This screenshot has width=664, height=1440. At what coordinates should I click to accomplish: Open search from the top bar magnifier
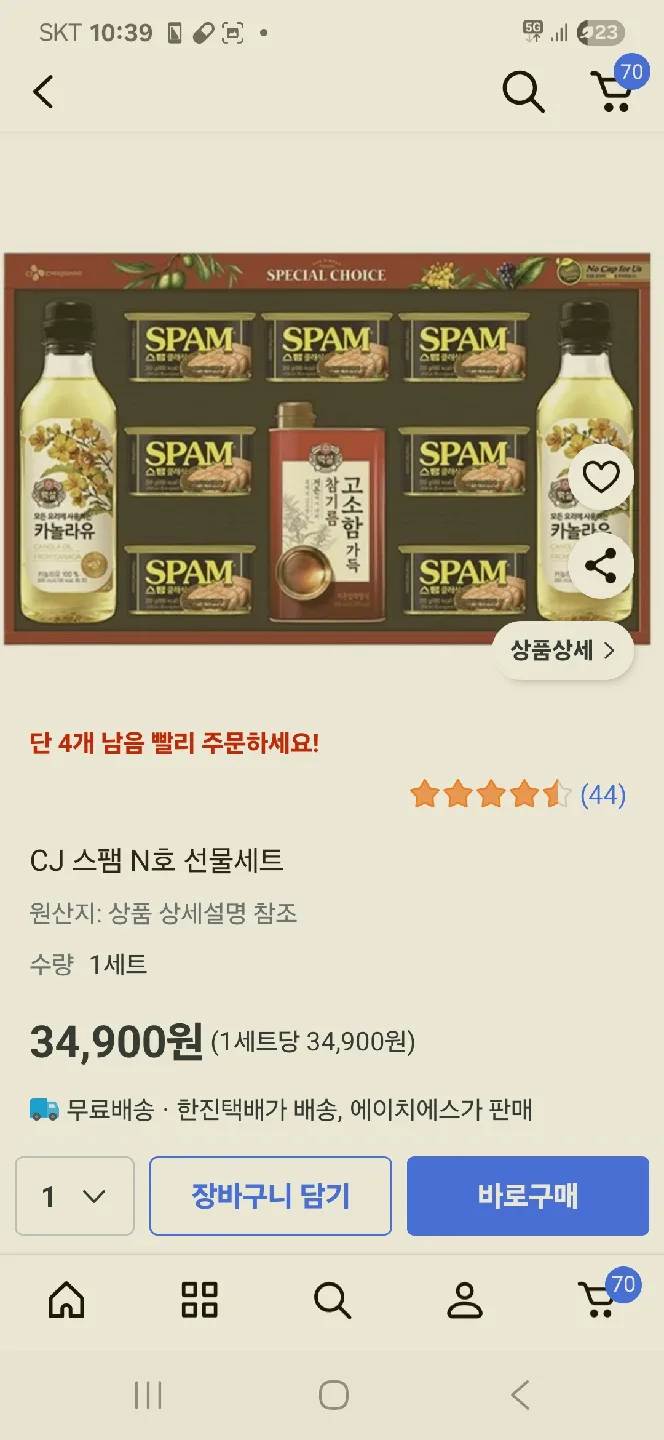(523, 92)
